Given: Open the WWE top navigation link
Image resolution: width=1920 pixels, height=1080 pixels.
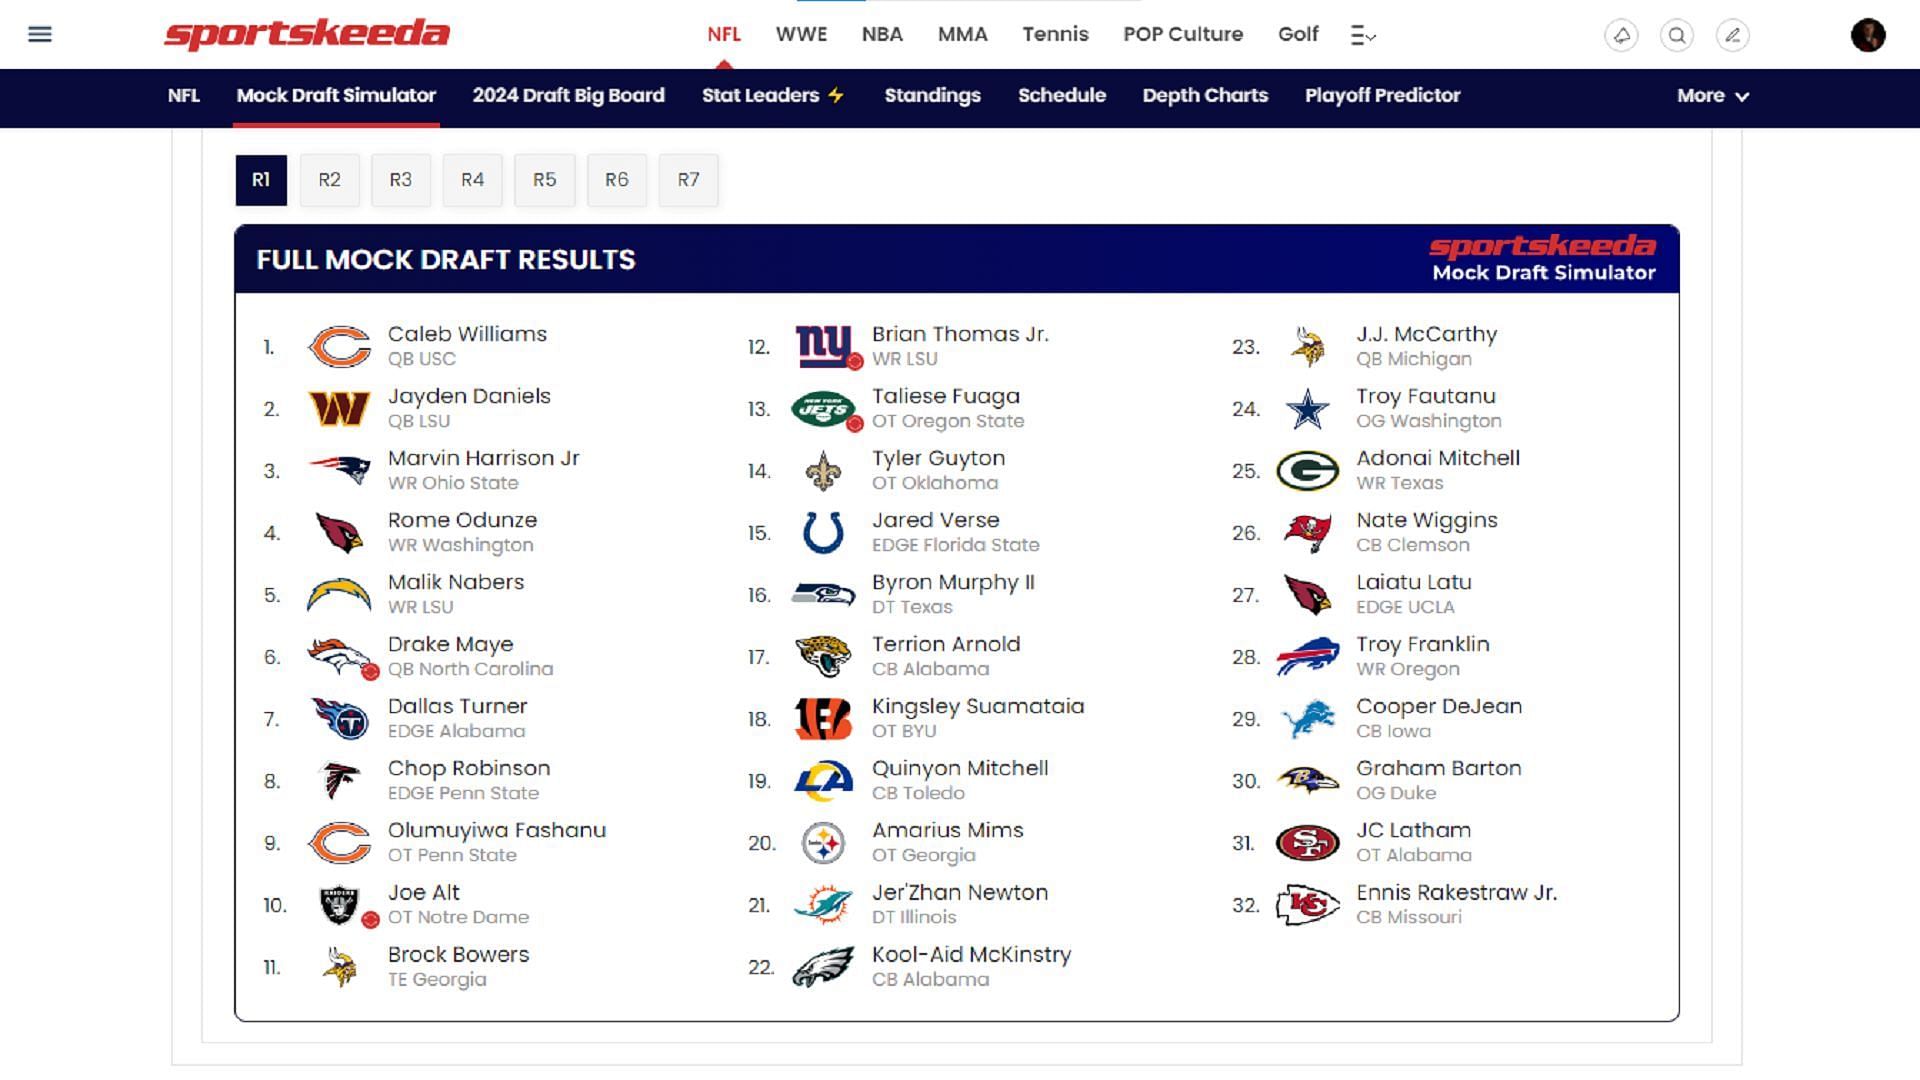Looking at the screenshot, I should (x=801, y=34).
